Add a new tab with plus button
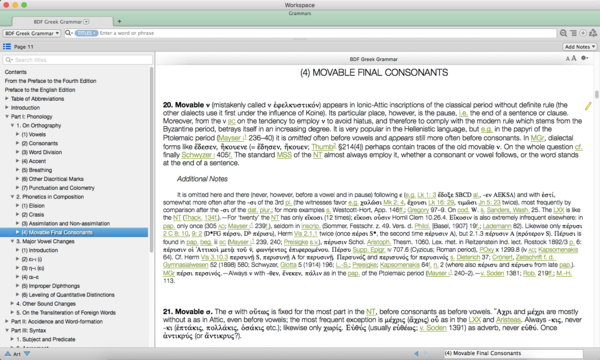Viewport: 600px width, 360px height. pyautogui.click(x=119, y=21)
